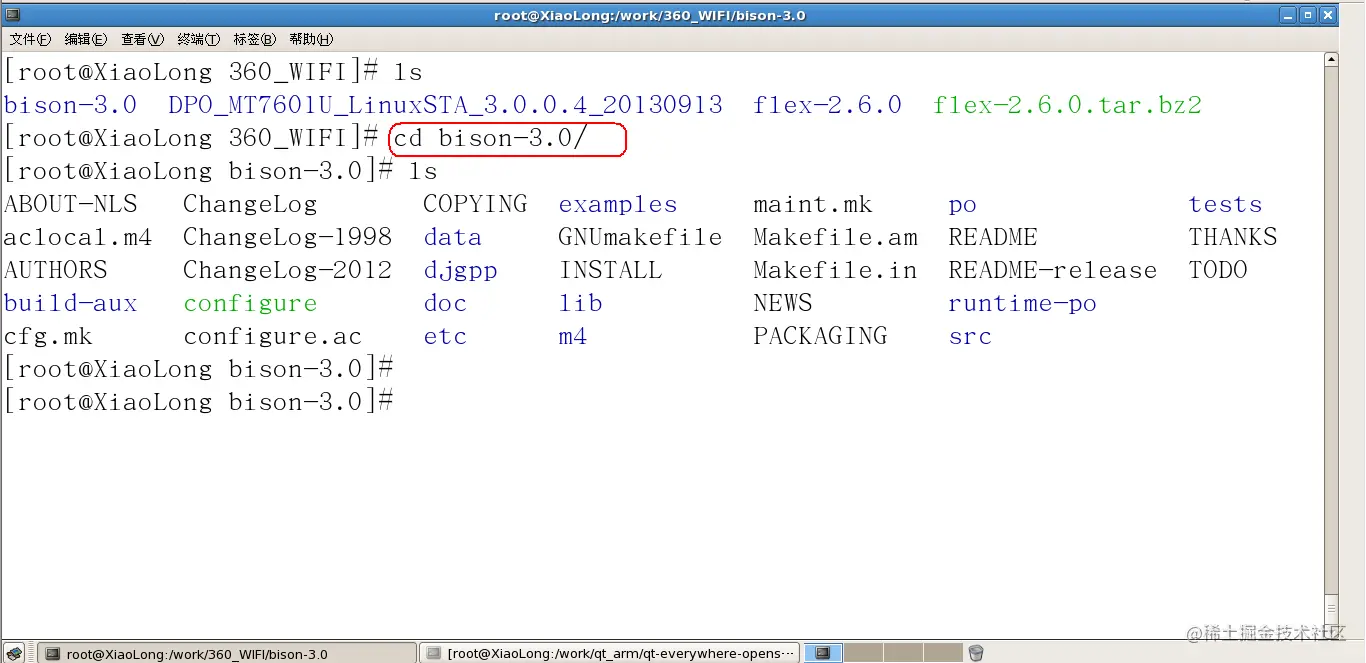Click the NEWS file name

(x=782, y=303)
